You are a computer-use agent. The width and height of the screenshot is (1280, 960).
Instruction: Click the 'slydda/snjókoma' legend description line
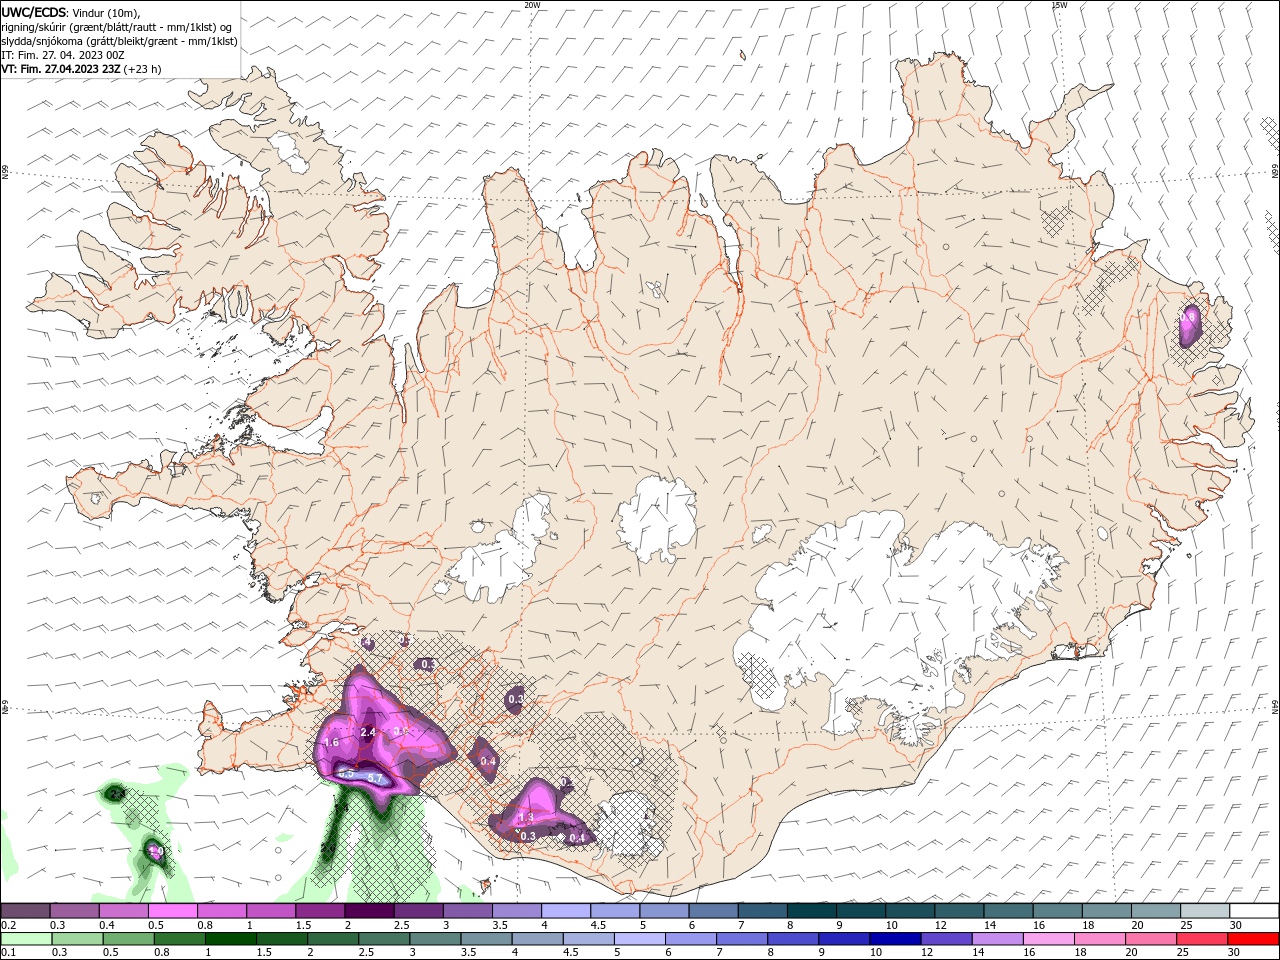coord(119,41)
